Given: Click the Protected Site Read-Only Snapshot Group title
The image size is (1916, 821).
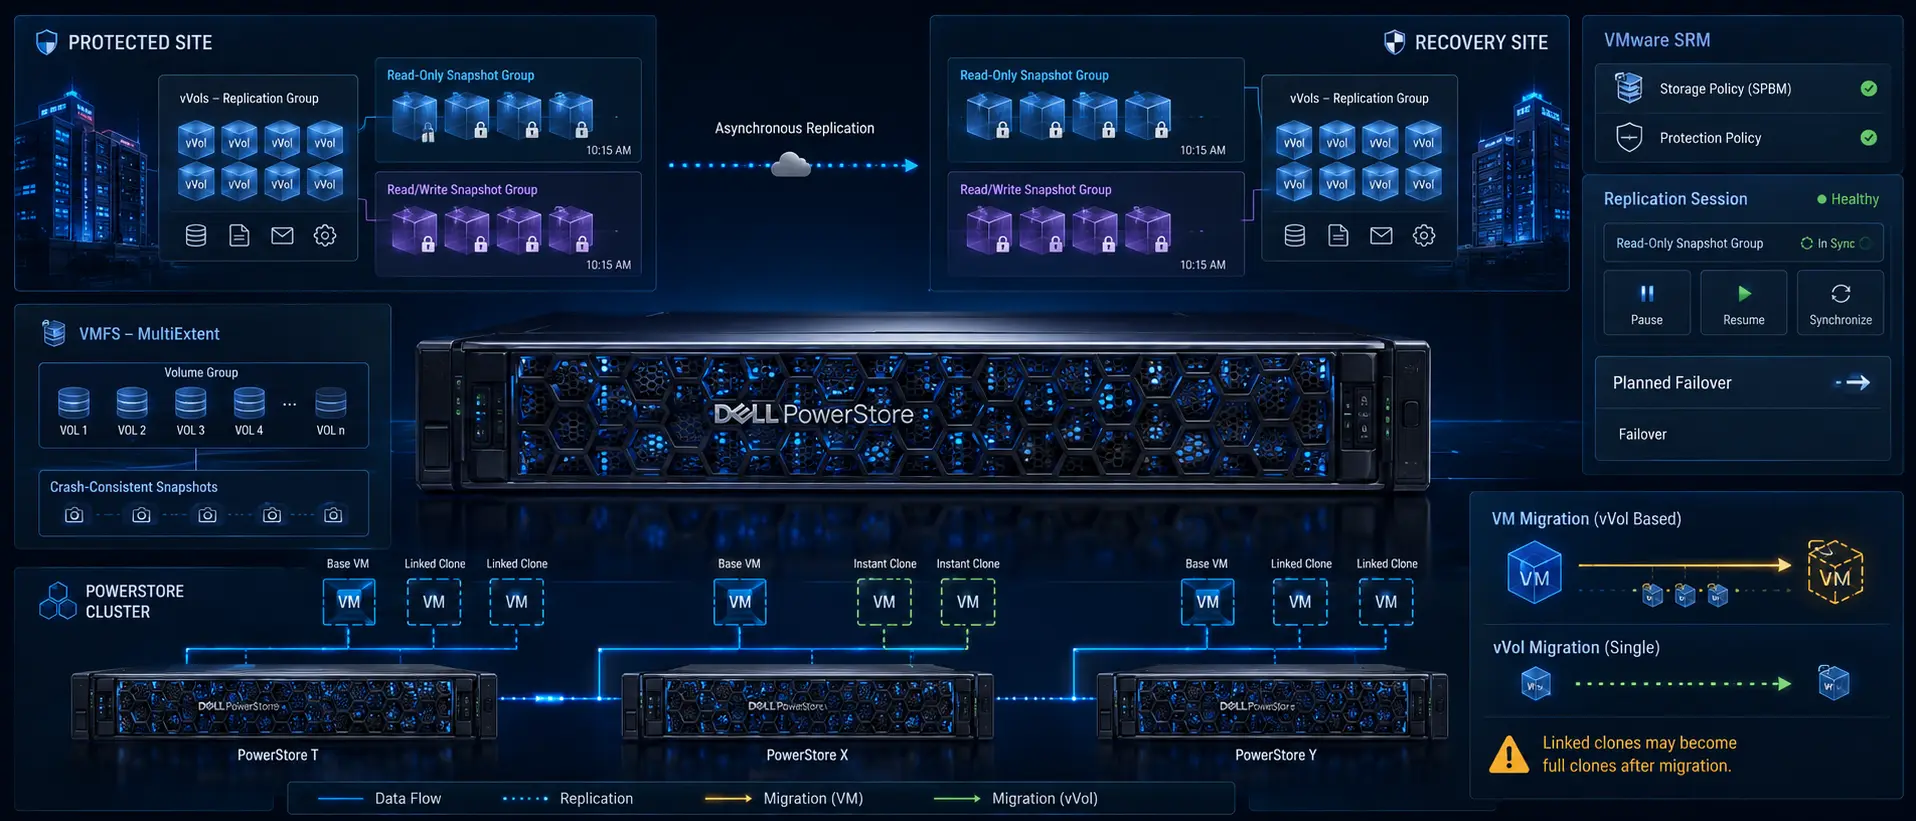Looking at the screenshot, I should pos(460,75).
